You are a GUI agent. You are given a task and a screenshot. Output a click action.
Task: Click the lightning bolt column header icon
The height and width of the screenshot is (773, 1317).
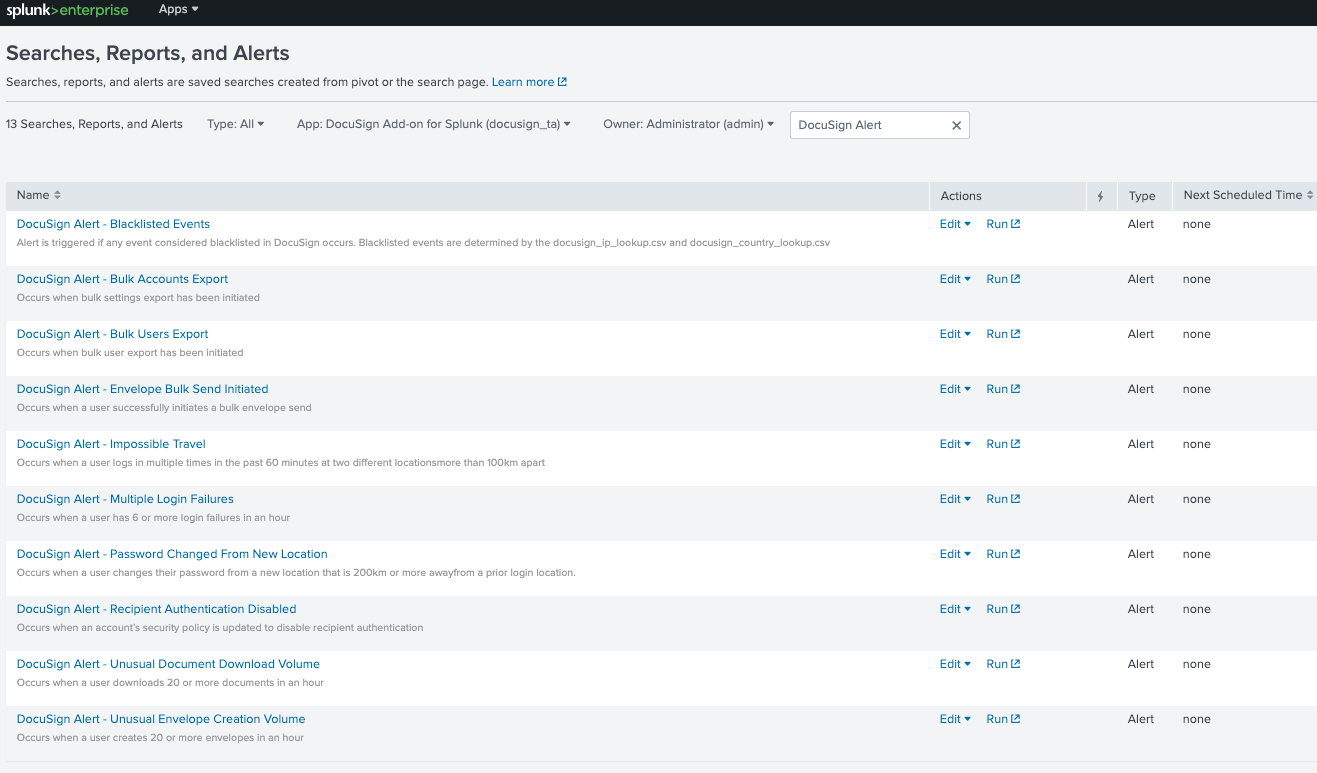tap(1100, 196)
